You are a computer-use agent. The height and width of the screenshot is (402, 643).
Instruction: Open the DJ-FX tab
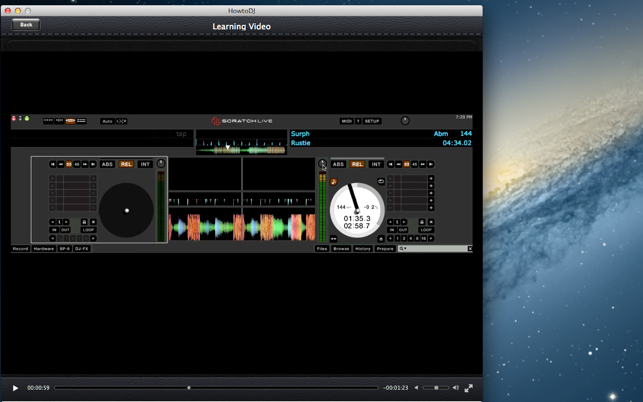[x=82, y=249]
